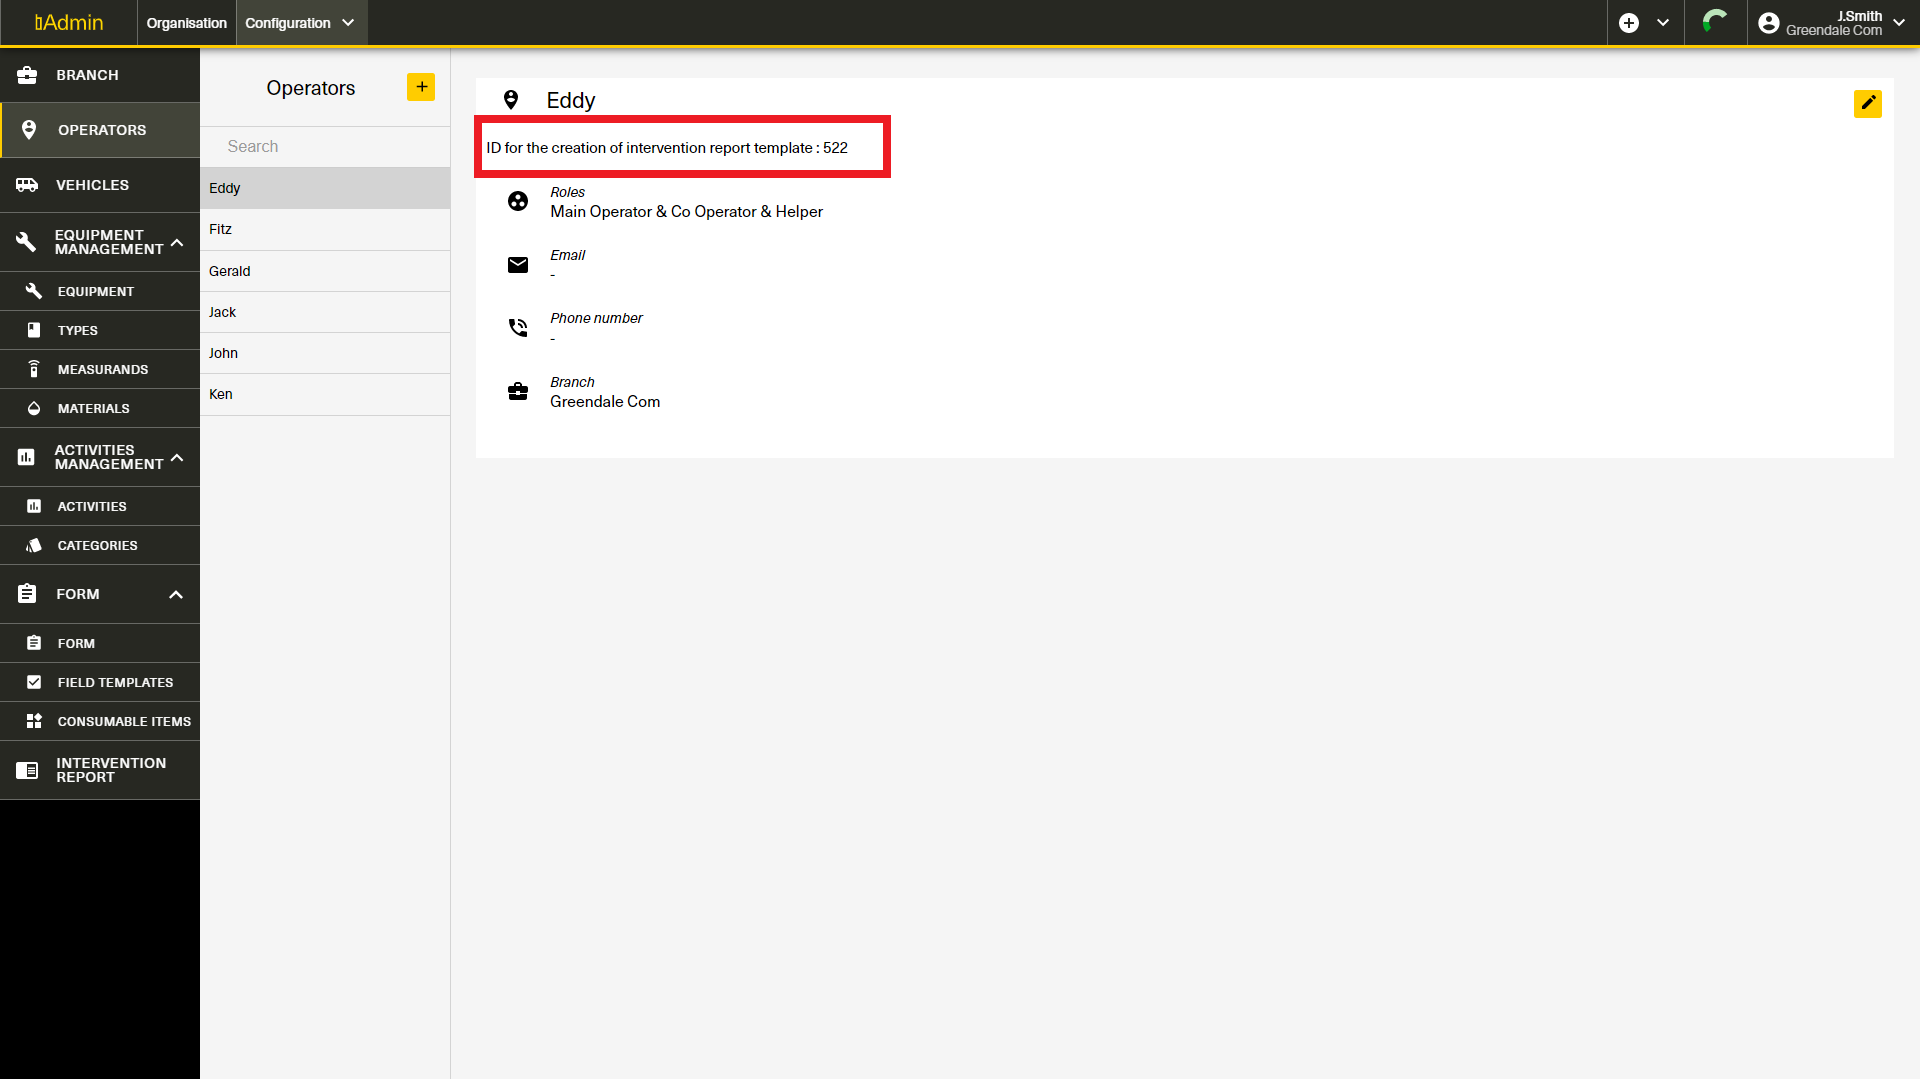Click the Branch briefcase icon in details
This screenshot has width=1920, height=1079.
[518, 392]
